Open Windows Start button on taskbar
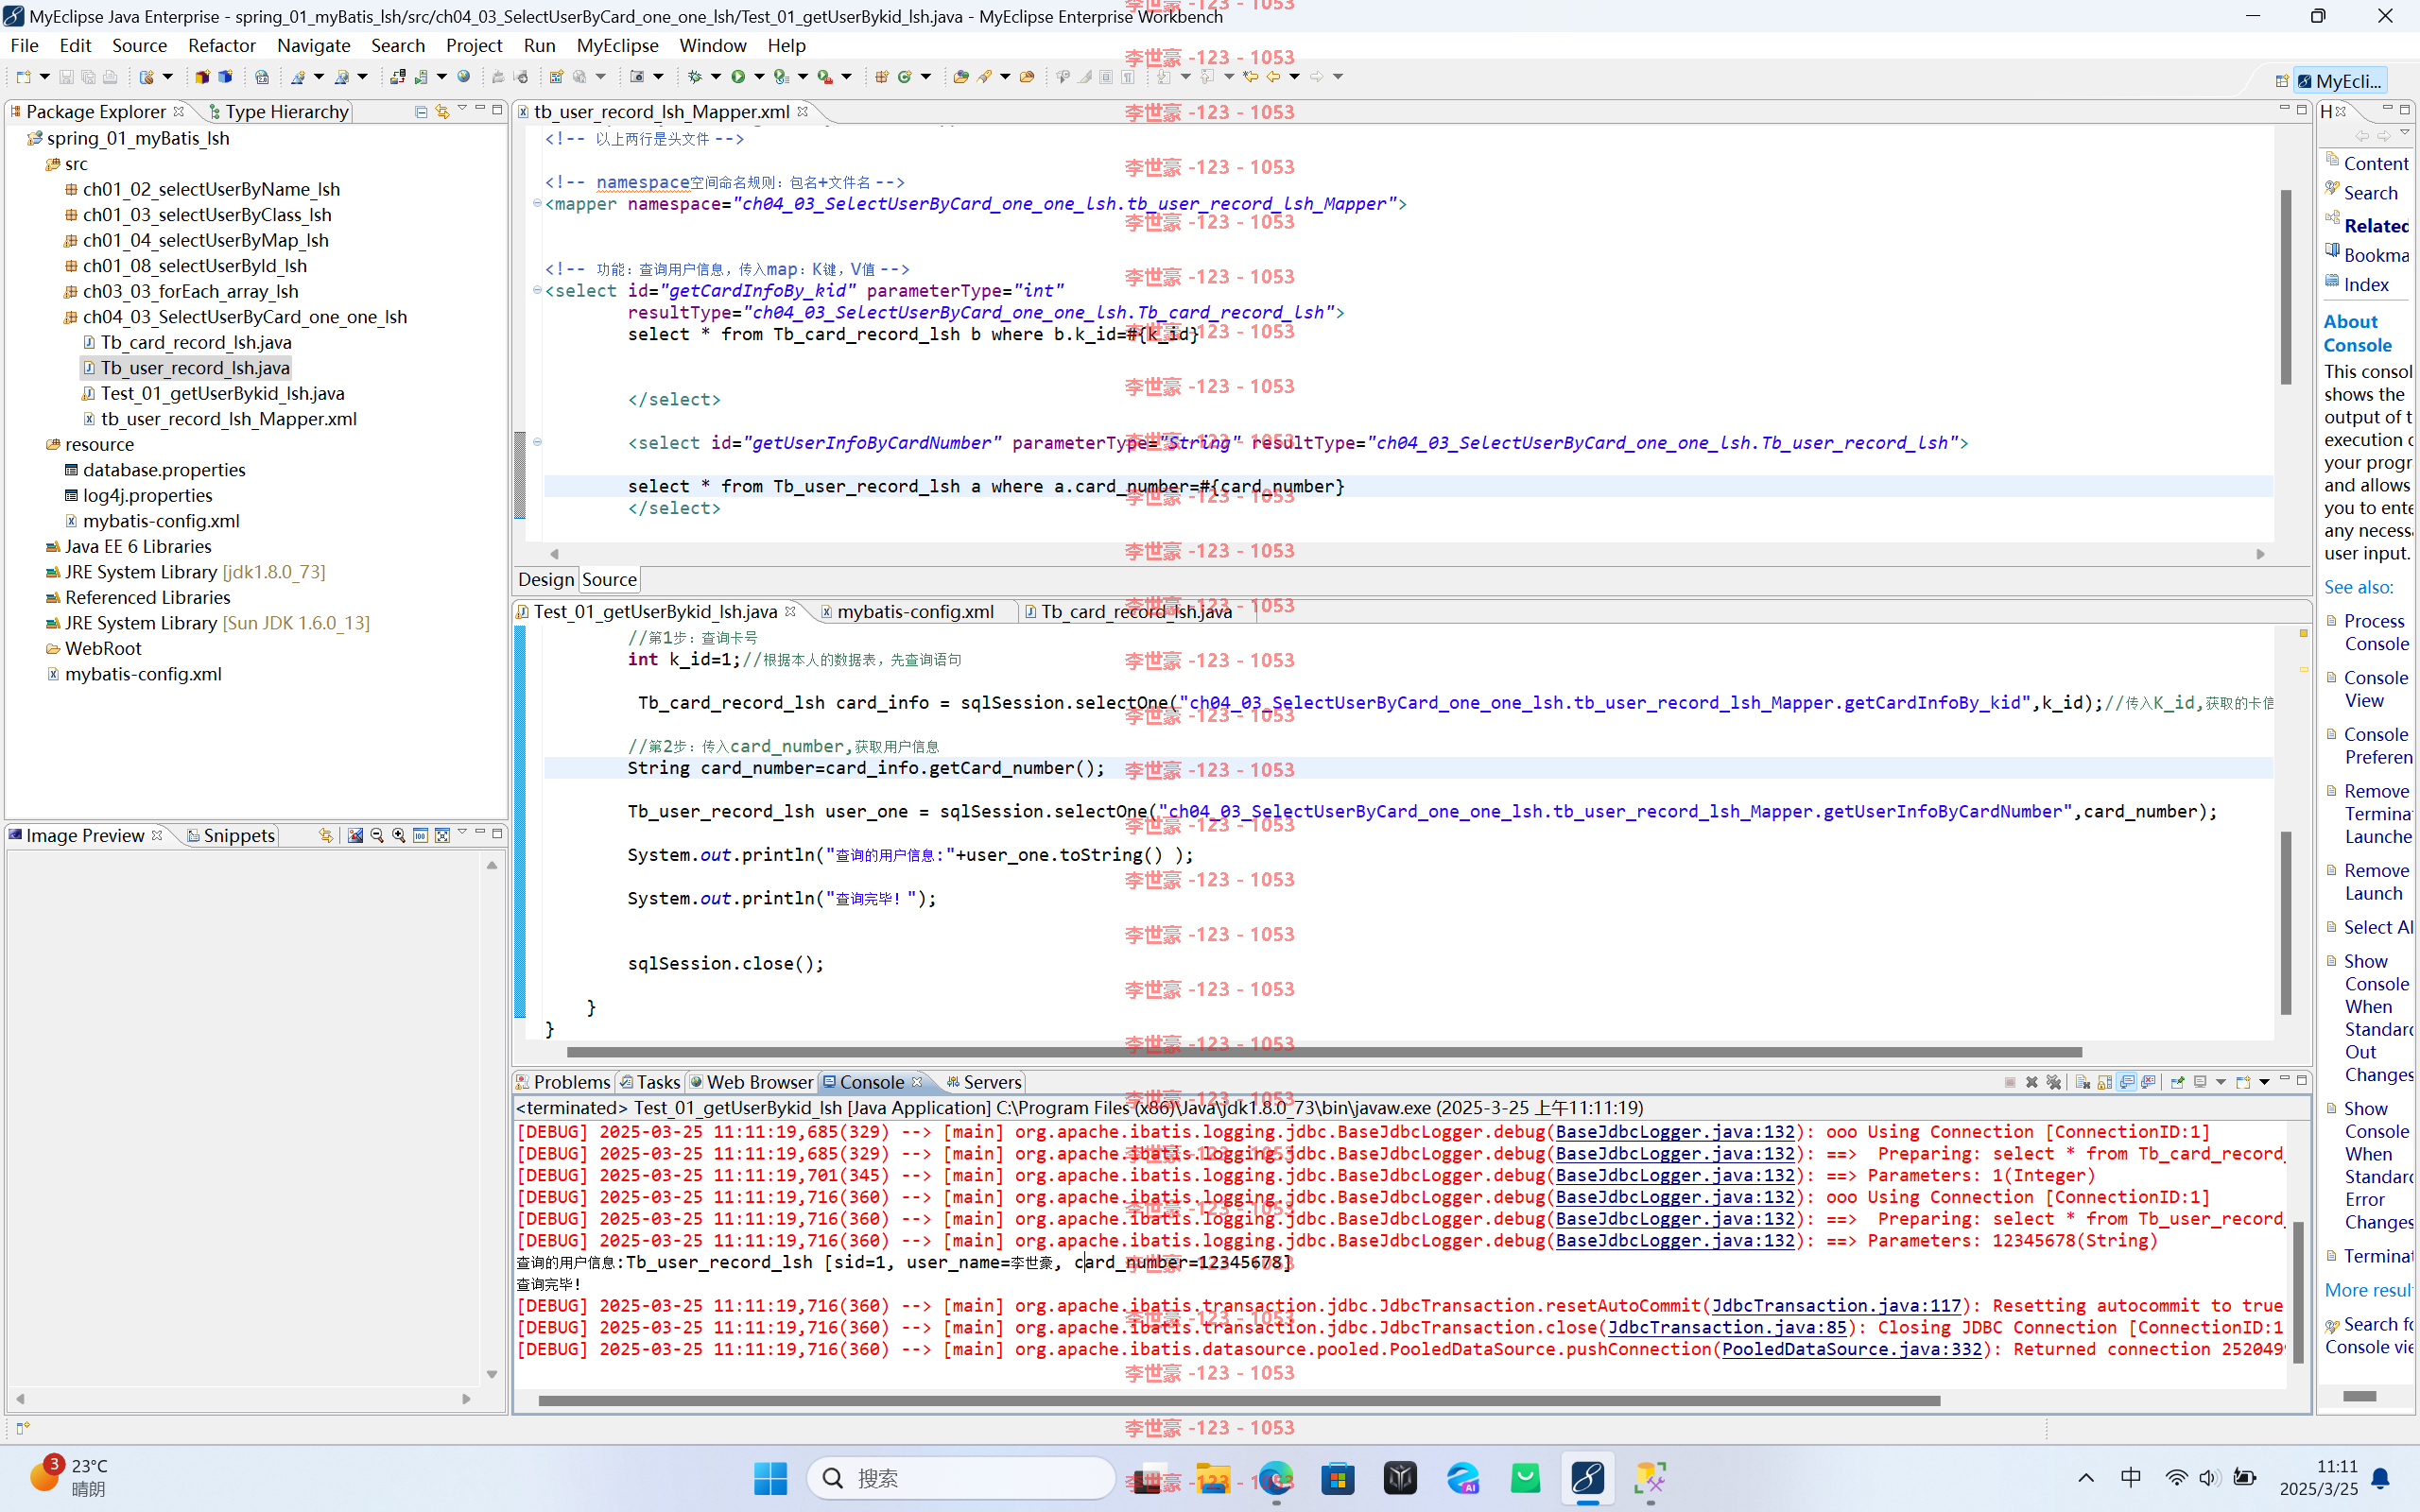This screenshot has height=1512, width=2420. coord(770,1478)
